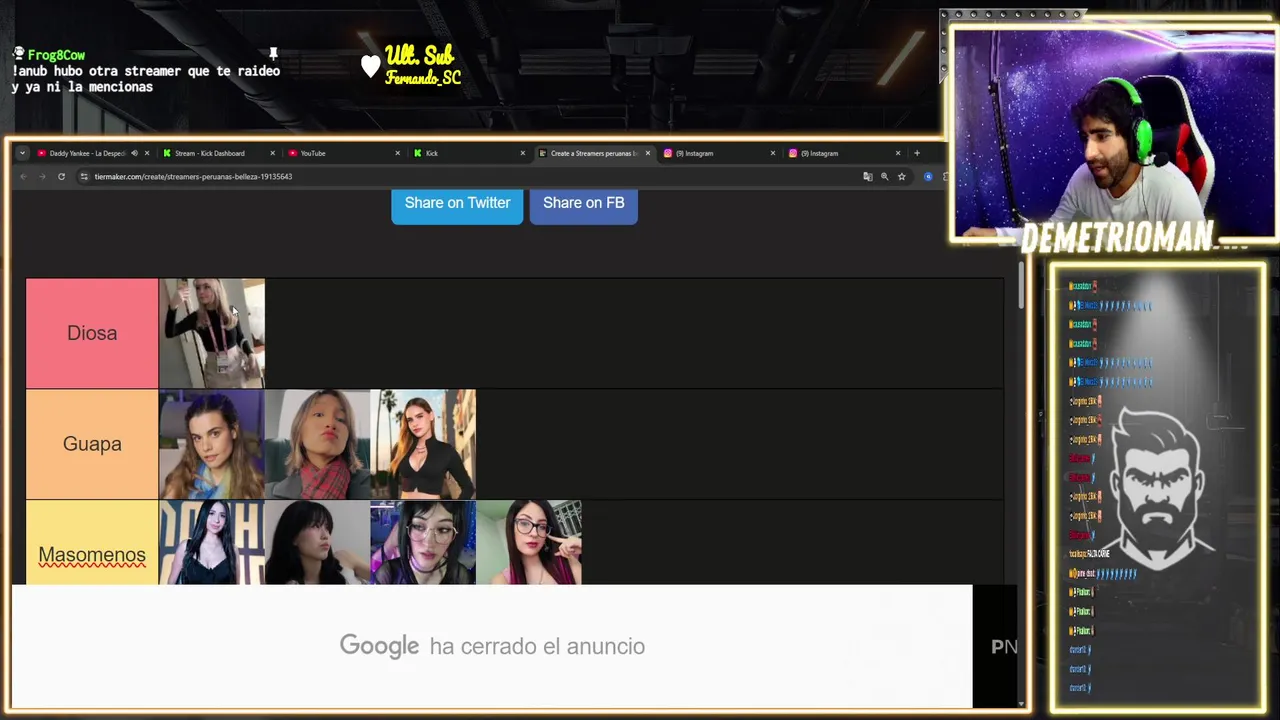
Task: Click the DEMETRIOMAN name banner
Action: click(1118, 237)
